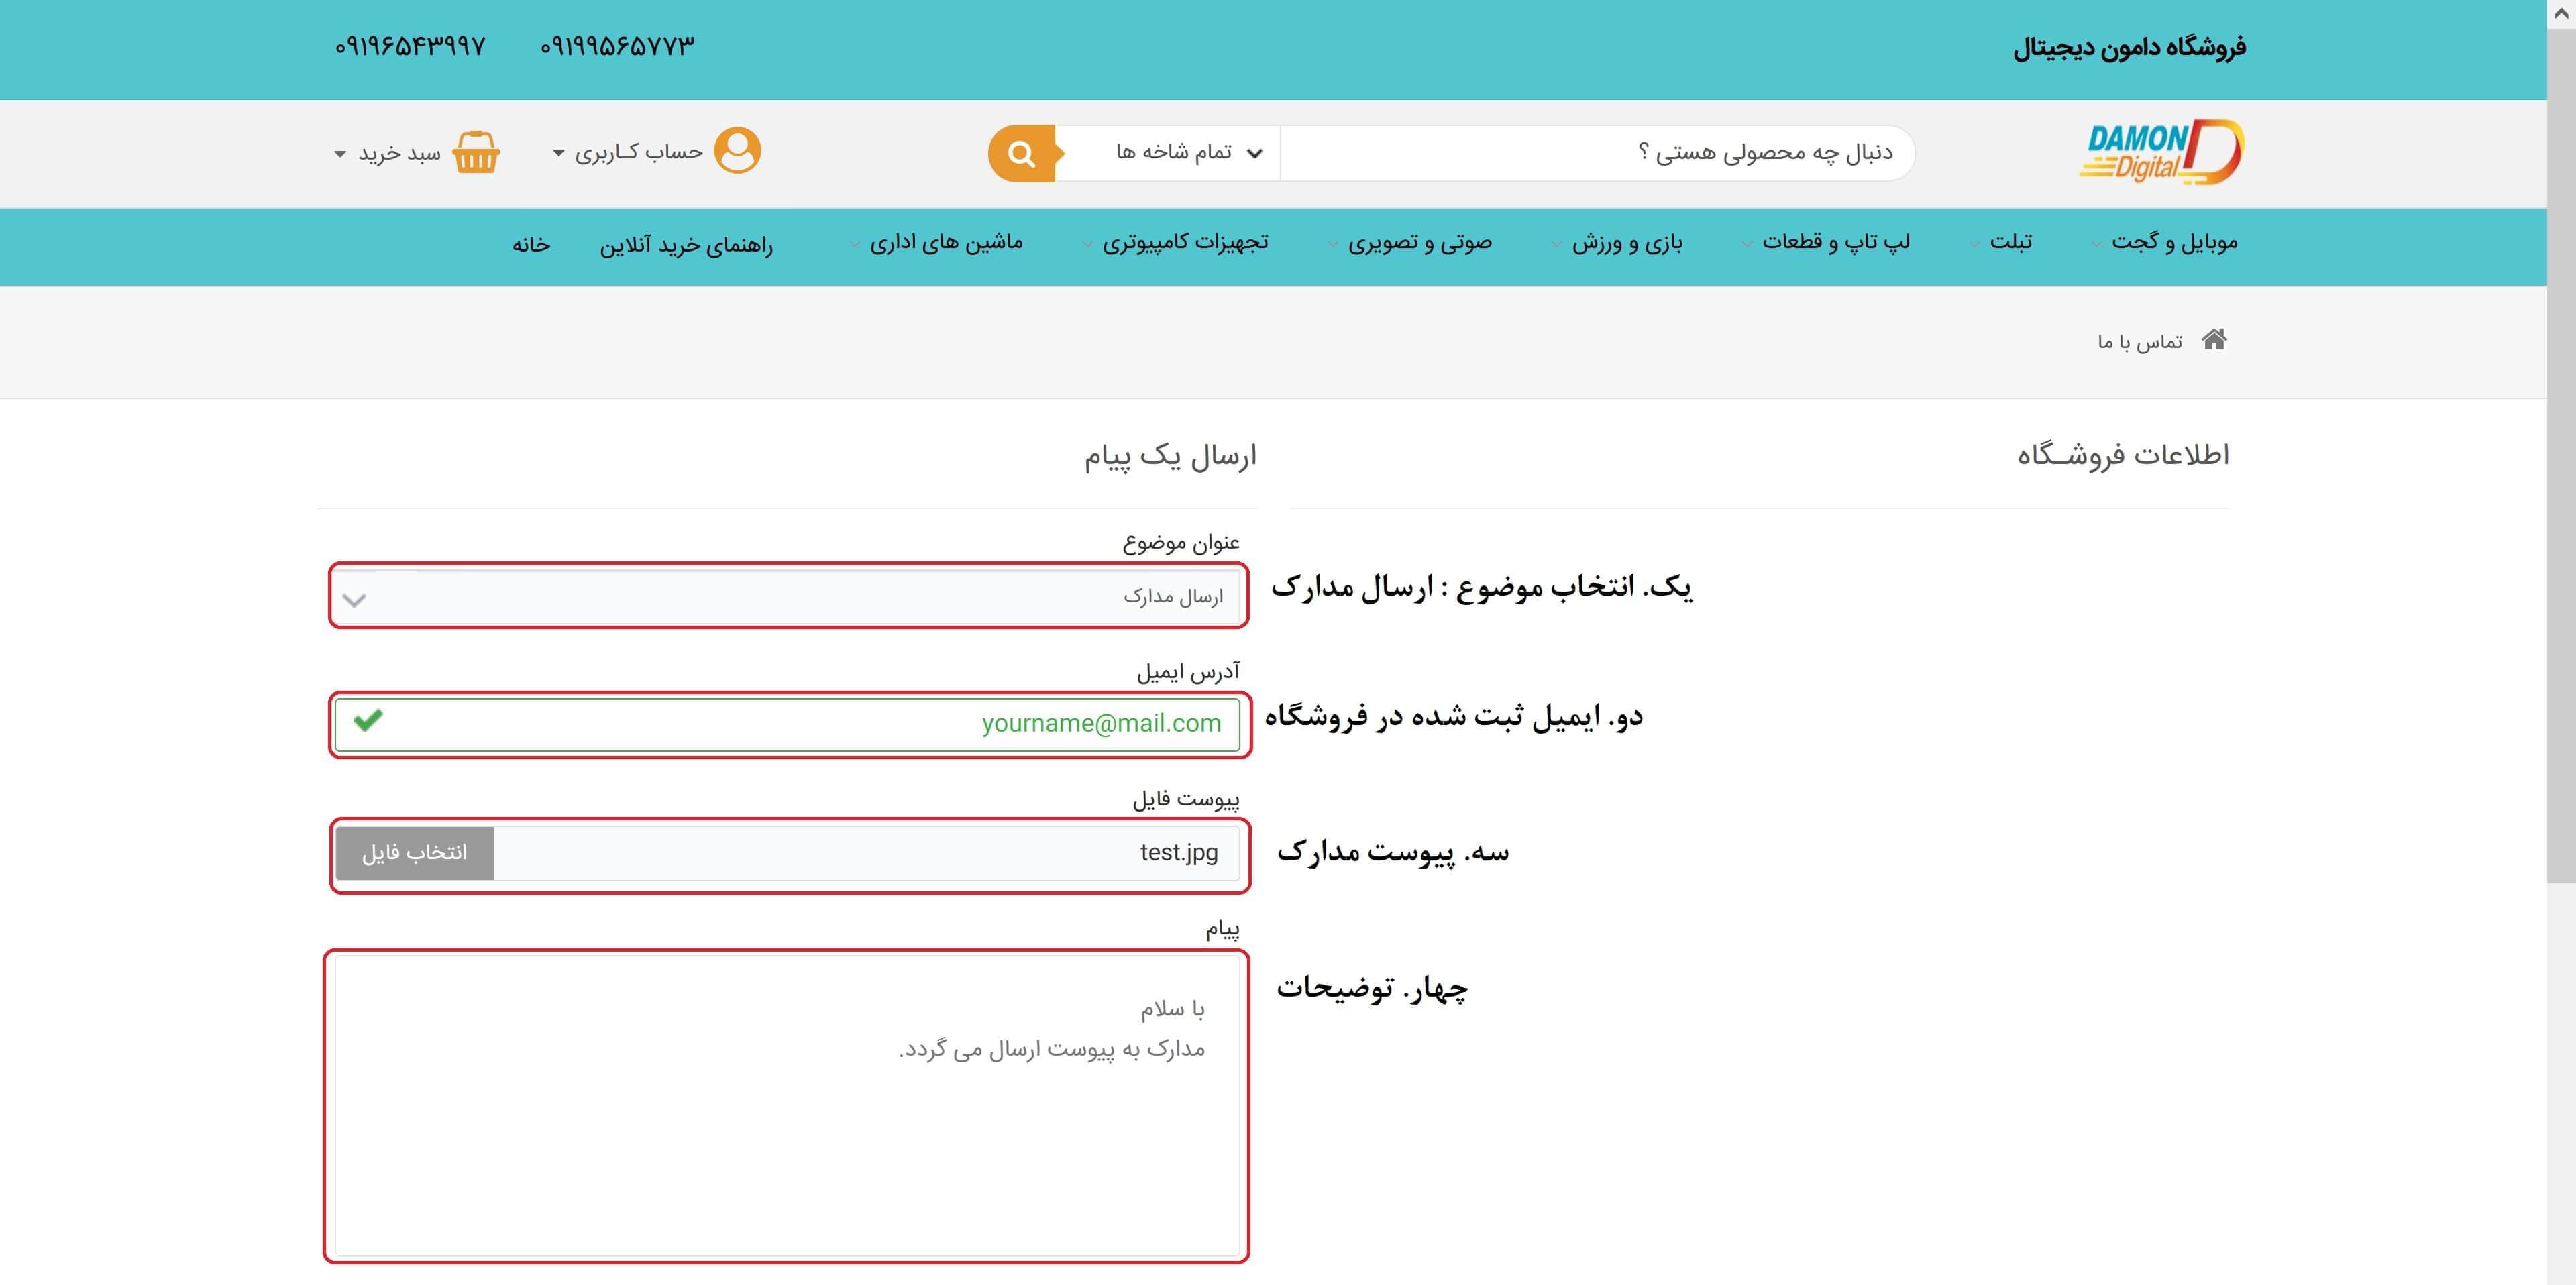The height and width of the screenshot is (1285, 2576).
Task: Expand the بازی و ورزش menu
Action: [x=1626, y=243]
